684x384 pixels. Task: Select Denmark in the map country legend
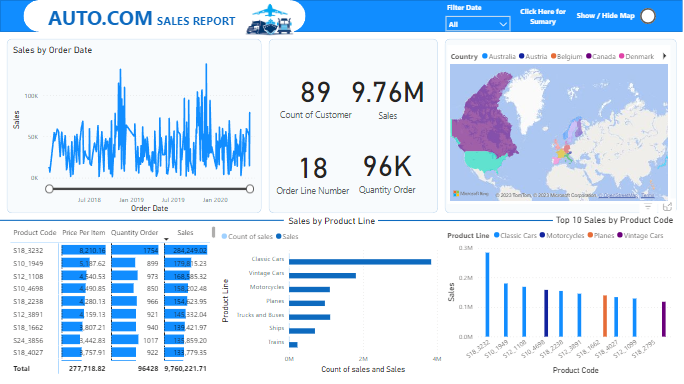(x=636, y=56)
